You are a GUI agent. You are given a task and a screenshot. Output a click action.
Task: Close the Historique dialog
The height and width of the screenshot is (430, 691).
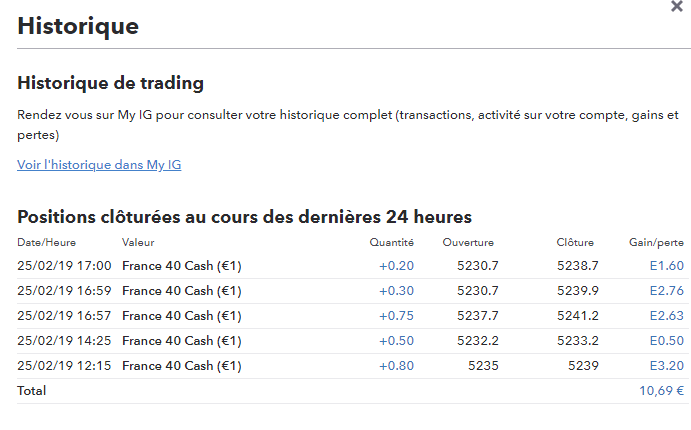676,6
